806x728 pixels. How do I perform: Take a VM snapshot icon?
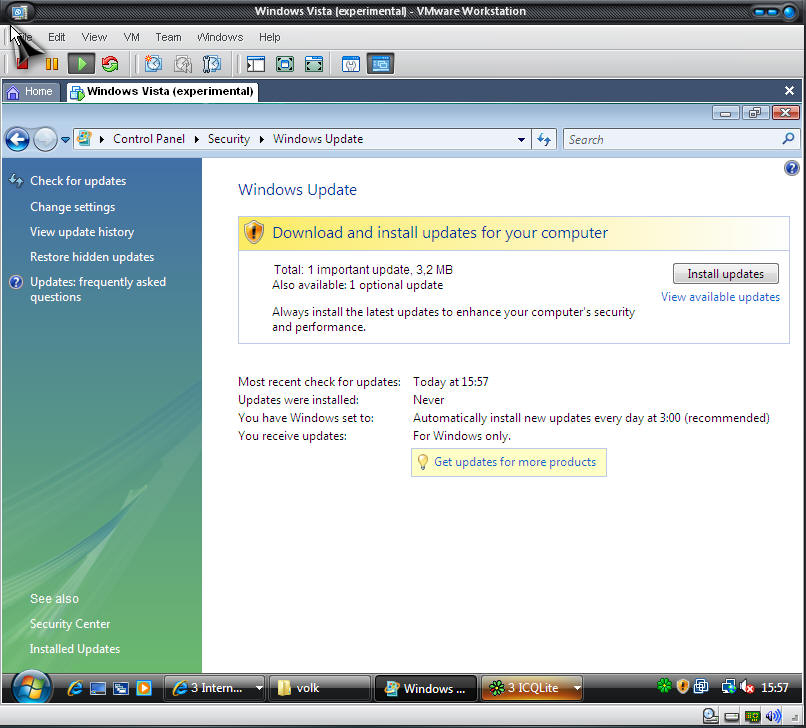coord(153,64)
